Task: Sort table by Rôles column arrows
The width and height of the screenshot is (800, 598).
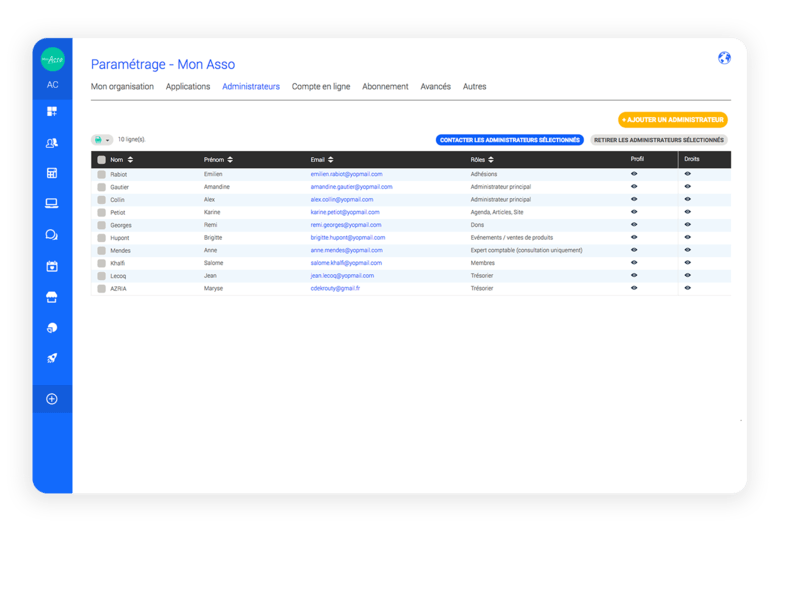Action: click(x=491, y=160)
